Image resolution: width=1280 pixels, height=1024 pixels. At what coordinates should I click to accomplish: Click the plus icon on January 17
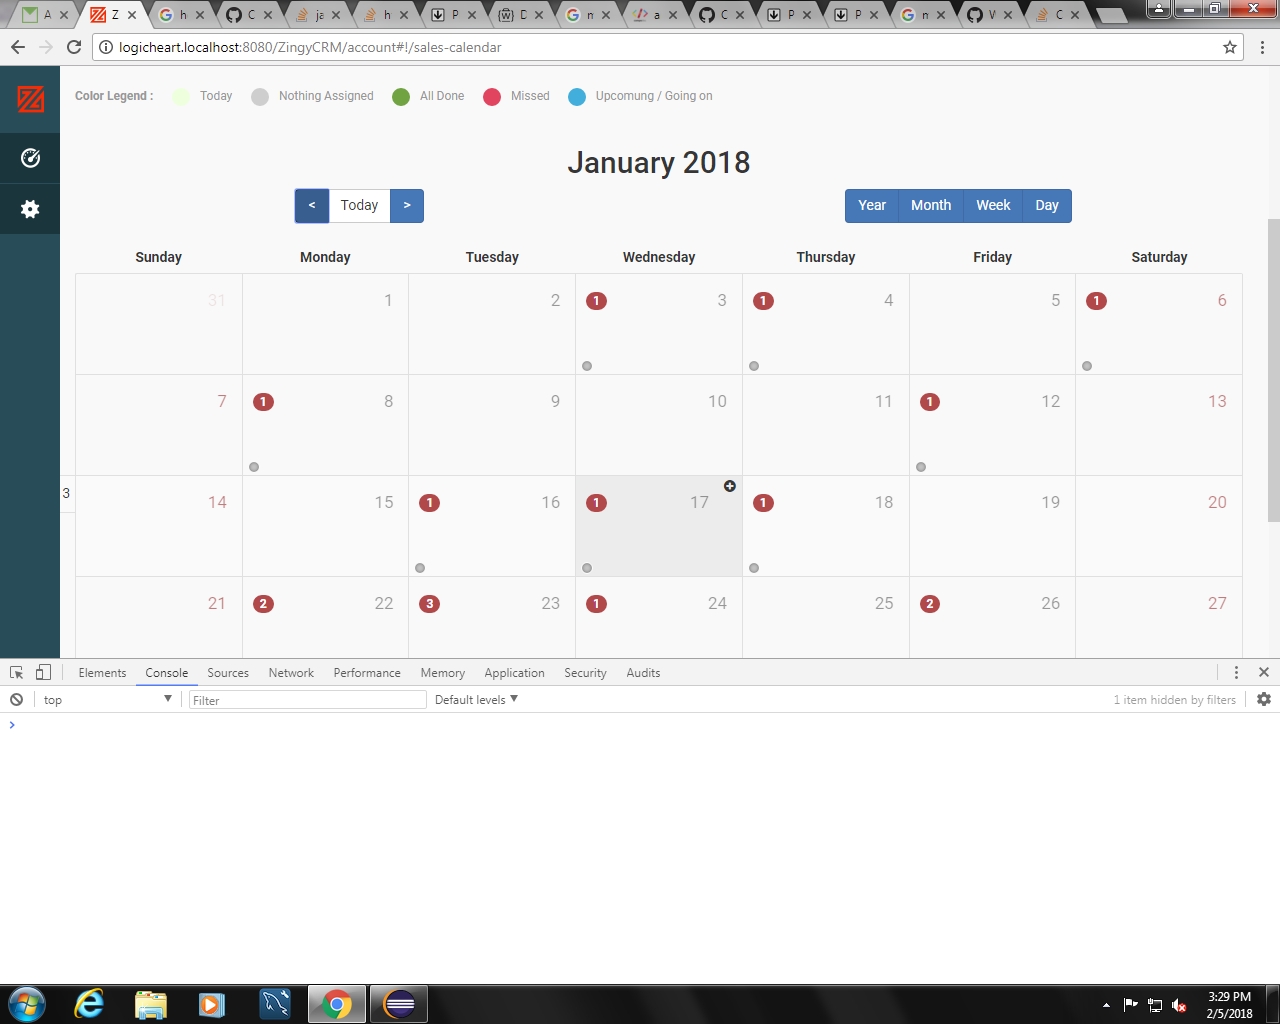(730, 486)
